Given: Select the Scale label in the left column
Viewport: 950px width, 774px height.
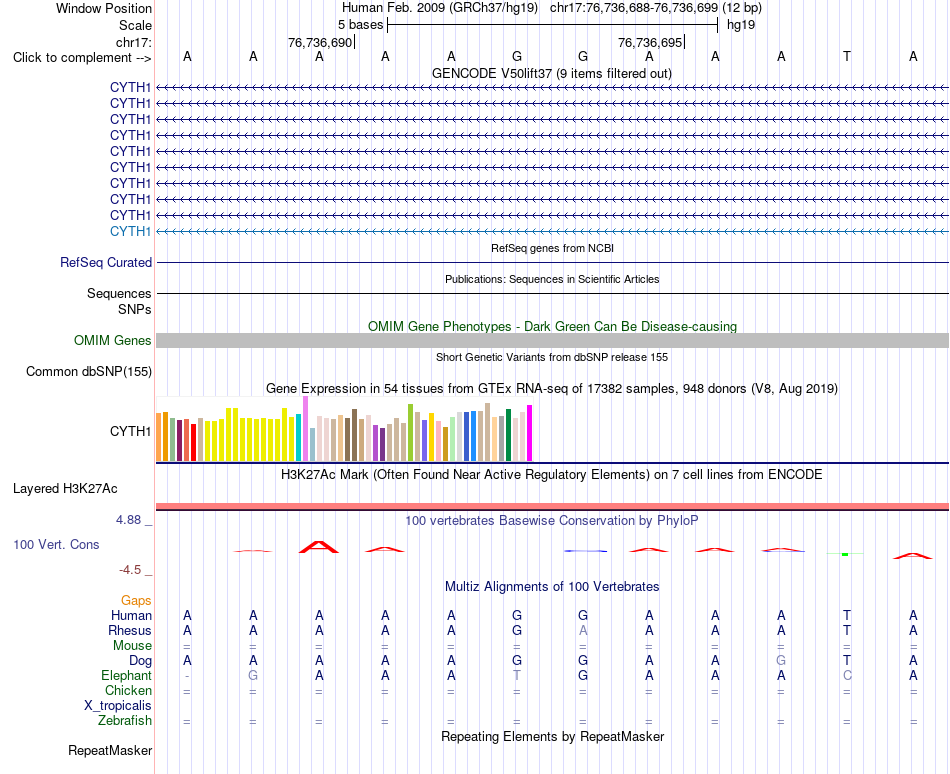Looking at the screenshot, I should click(x=135, y=25).
